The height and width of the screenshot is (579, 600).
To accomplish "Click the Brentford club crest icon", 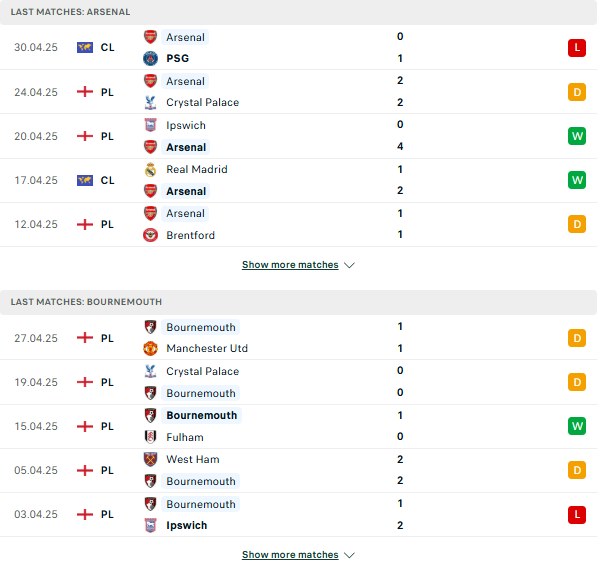I will click(150, 235).
